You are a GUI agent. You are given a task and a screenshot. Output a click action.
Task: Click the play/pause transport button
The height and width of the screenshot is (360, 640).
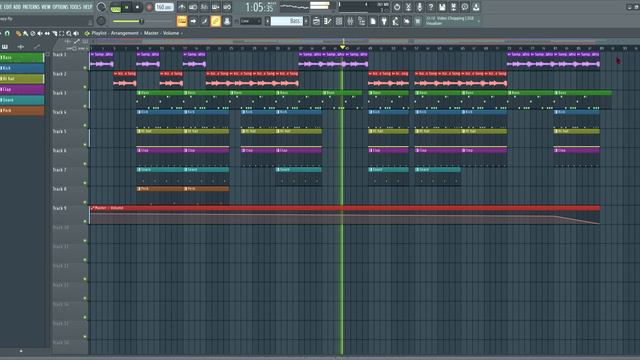coord(127,7)
